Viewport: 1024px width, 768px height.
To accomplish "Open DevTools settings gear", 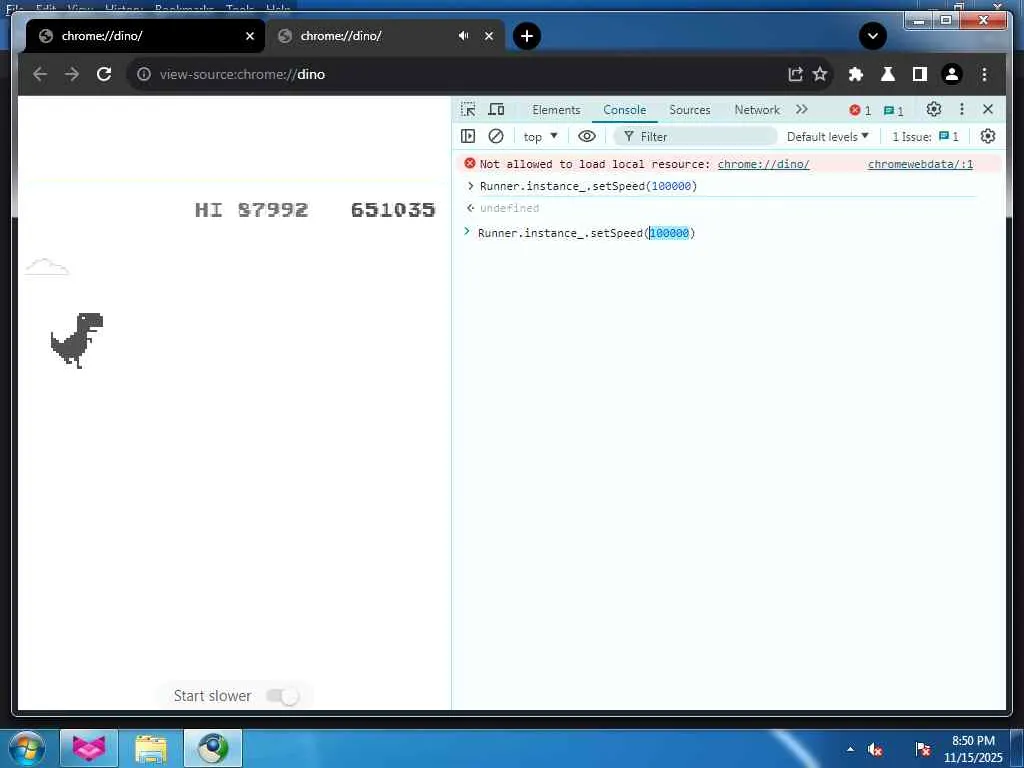I will (934, 110).
